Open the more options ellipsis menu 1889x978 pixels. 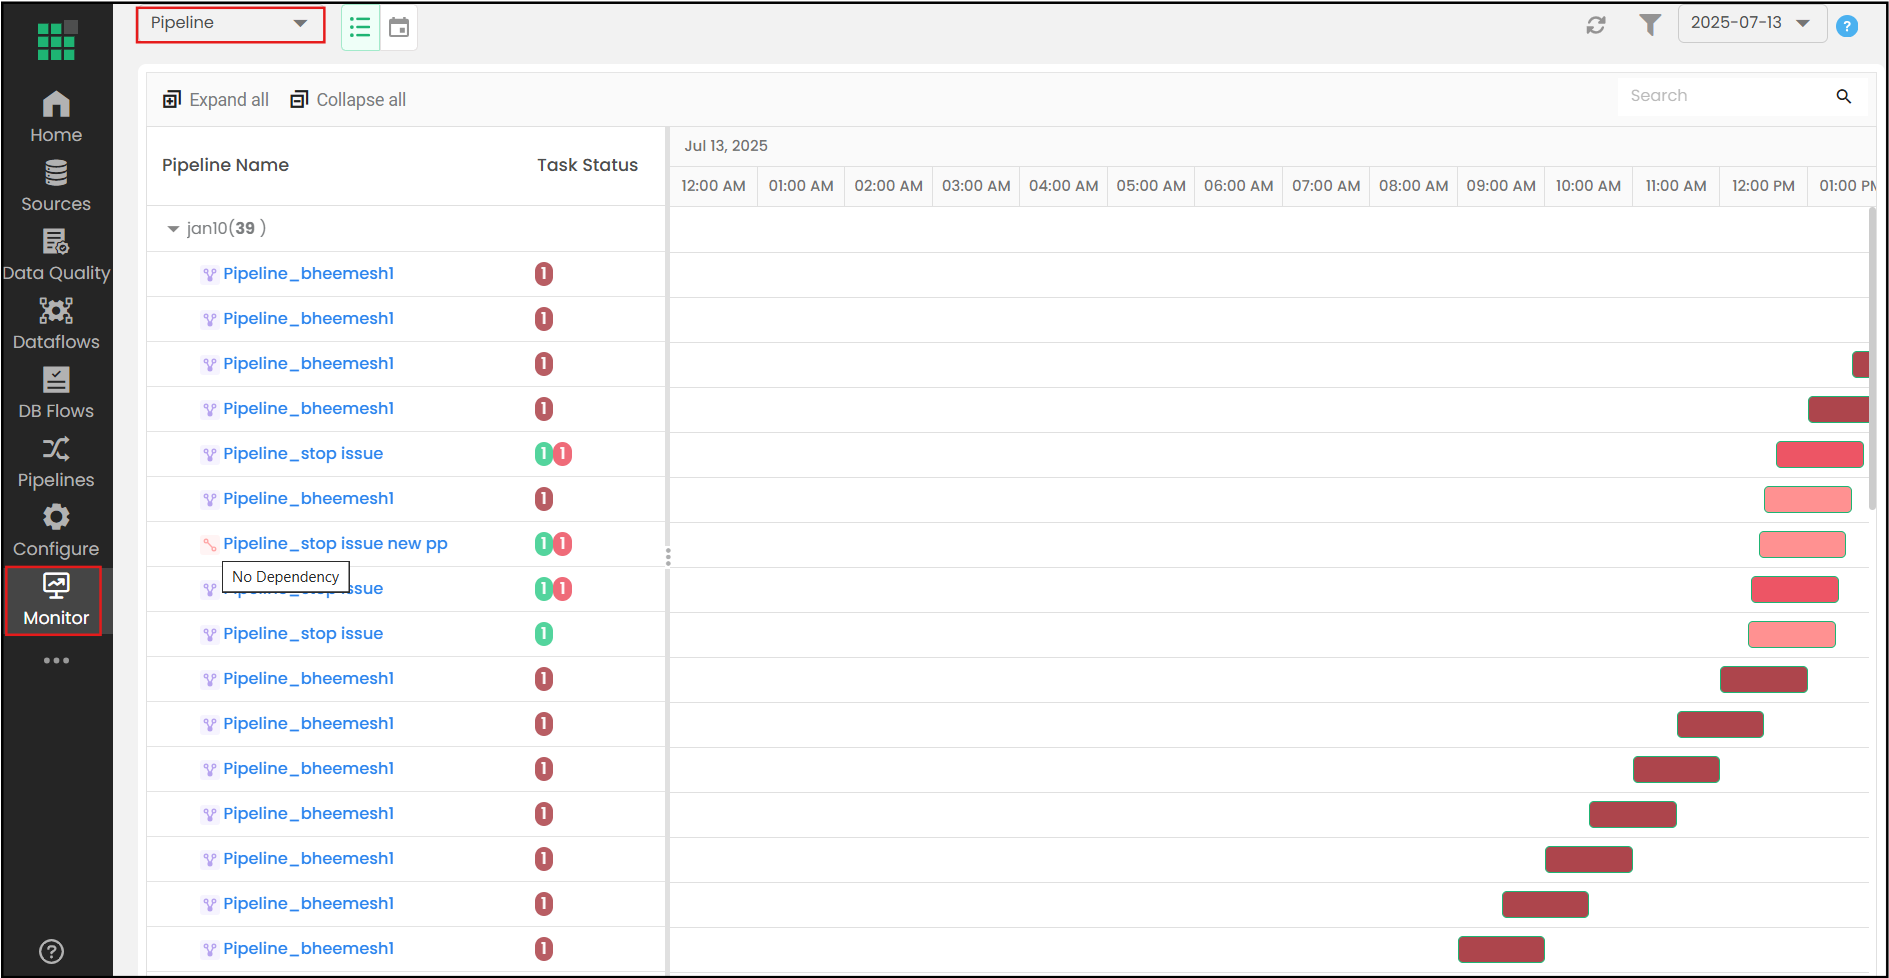[56, 660]
